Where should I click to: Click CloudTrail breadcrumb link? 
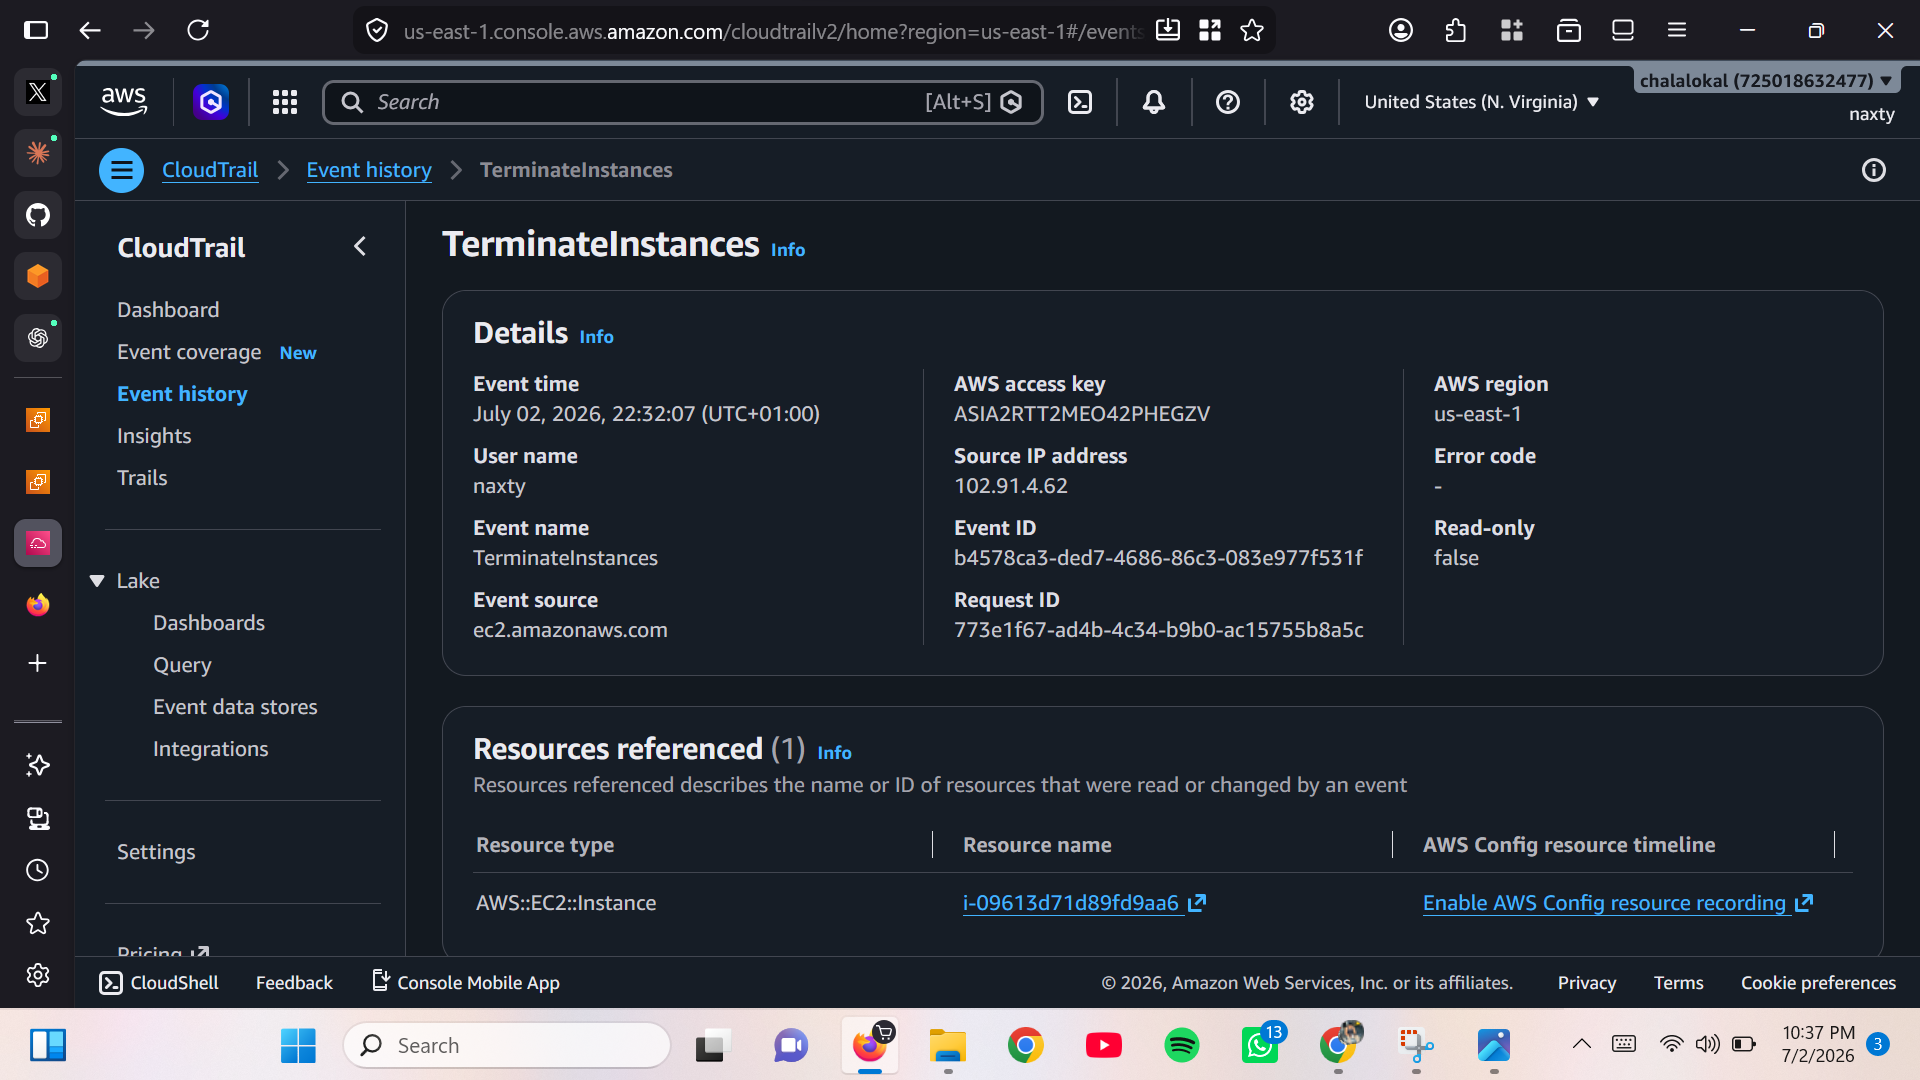(210, 170)
